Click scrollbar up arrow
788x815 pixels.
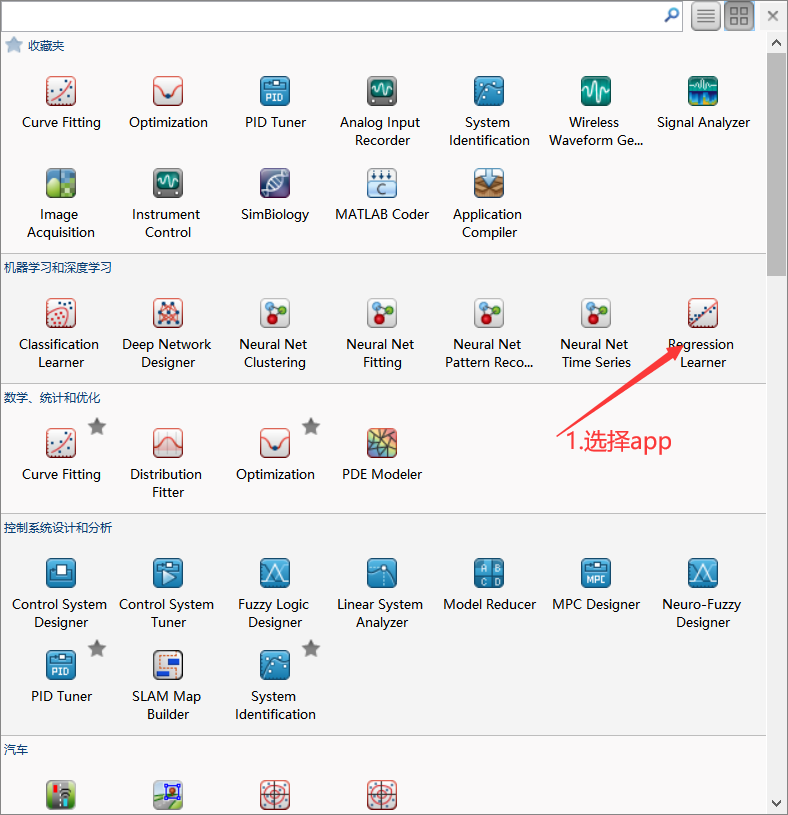(777, 43)
